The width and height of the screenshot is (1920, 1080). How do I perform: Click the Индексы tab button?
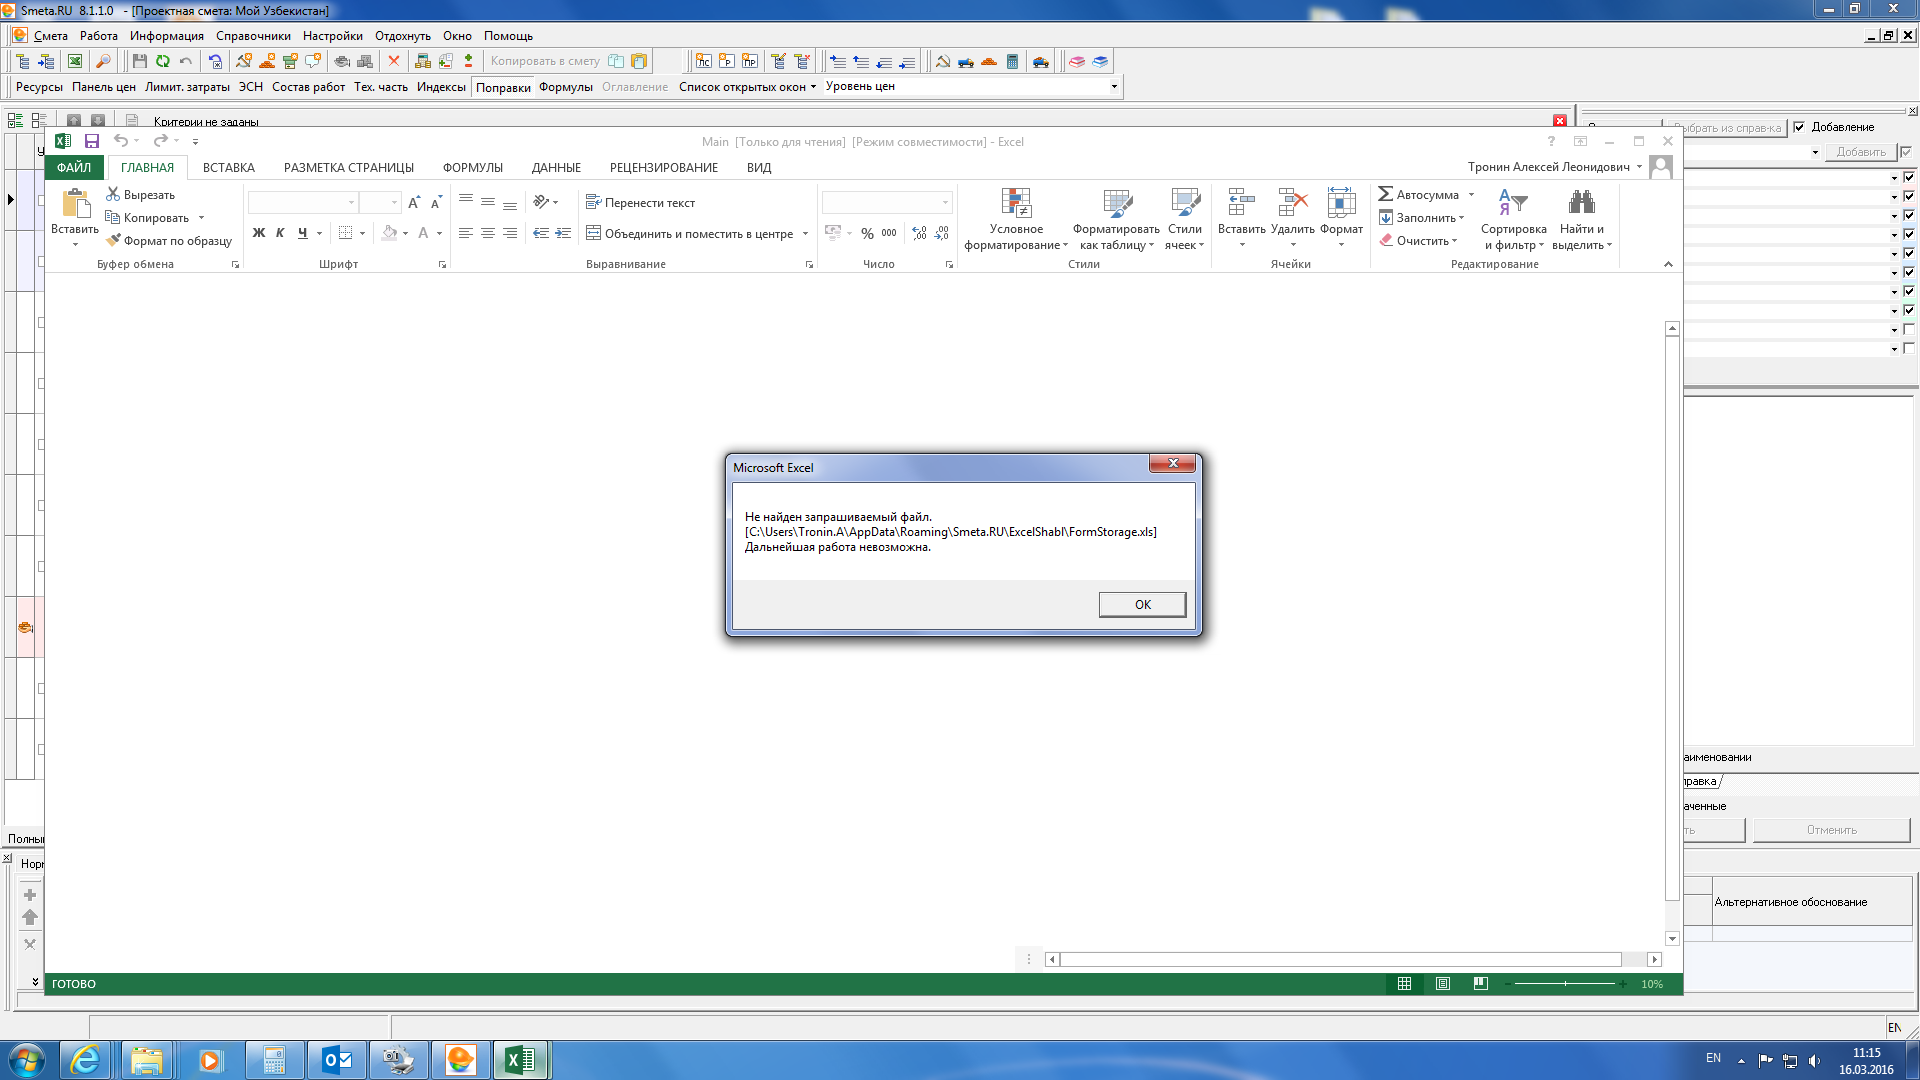pos(441,87)
